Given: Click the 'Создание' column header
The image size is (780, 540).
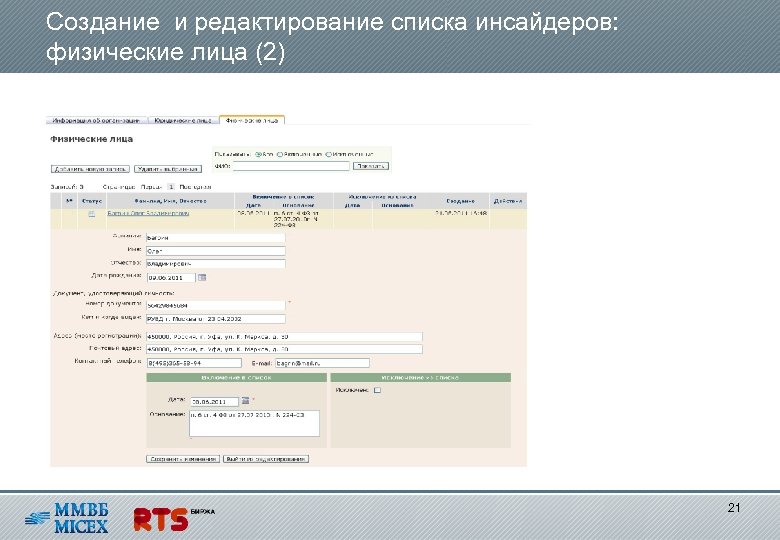Looking at the screenshot, I should pos(460,201).
